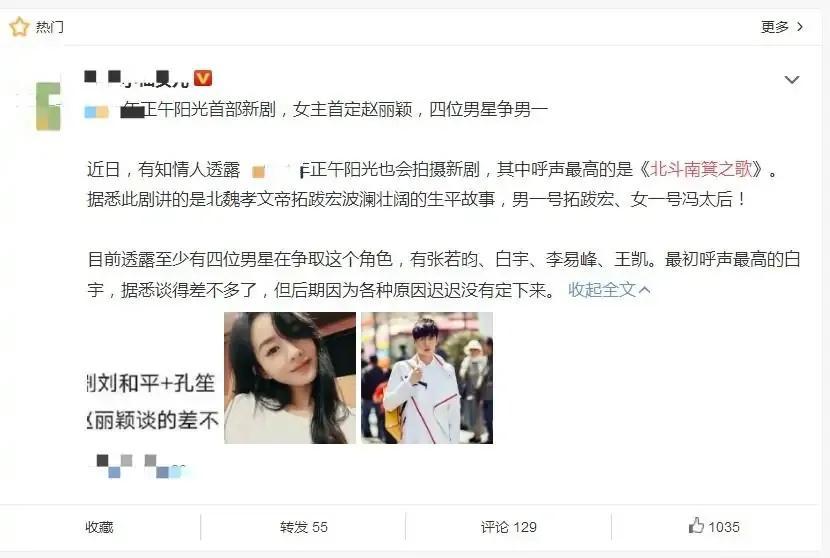This screenshot has width=830, height=558.
Task: Click the thumbs-up like icon
Action: (x=696, y=525)
